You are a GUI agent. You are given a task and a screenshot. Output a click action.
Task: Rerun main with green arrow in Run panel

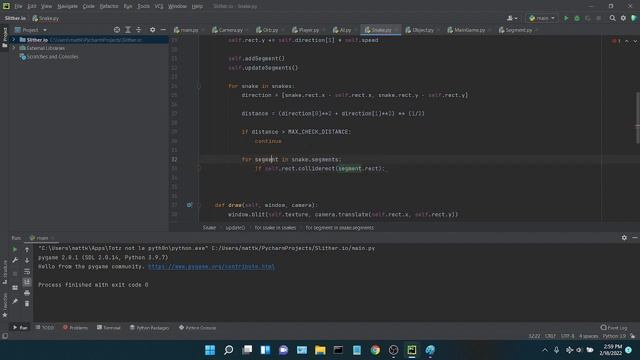click(15, 249)
